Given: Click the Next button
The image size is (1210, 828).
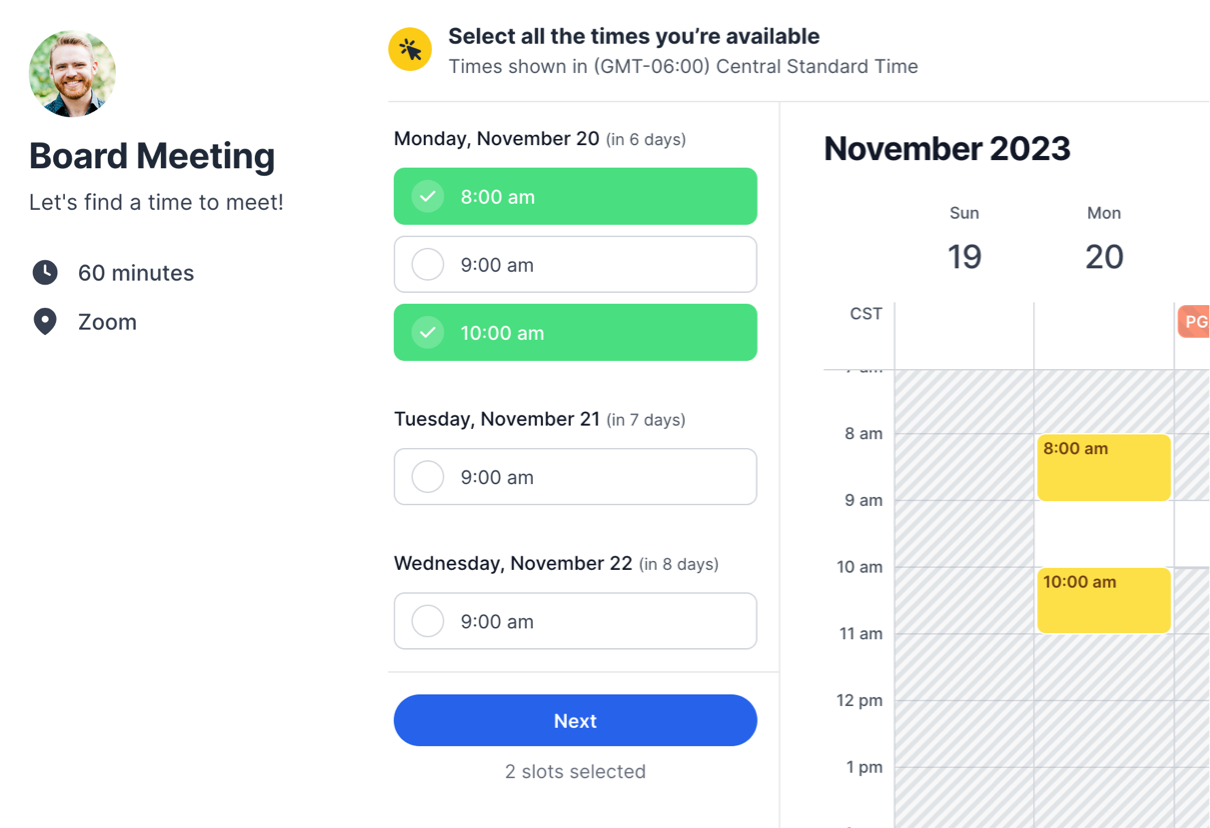Looking at the screenshot, I should [x=575, y=720].
